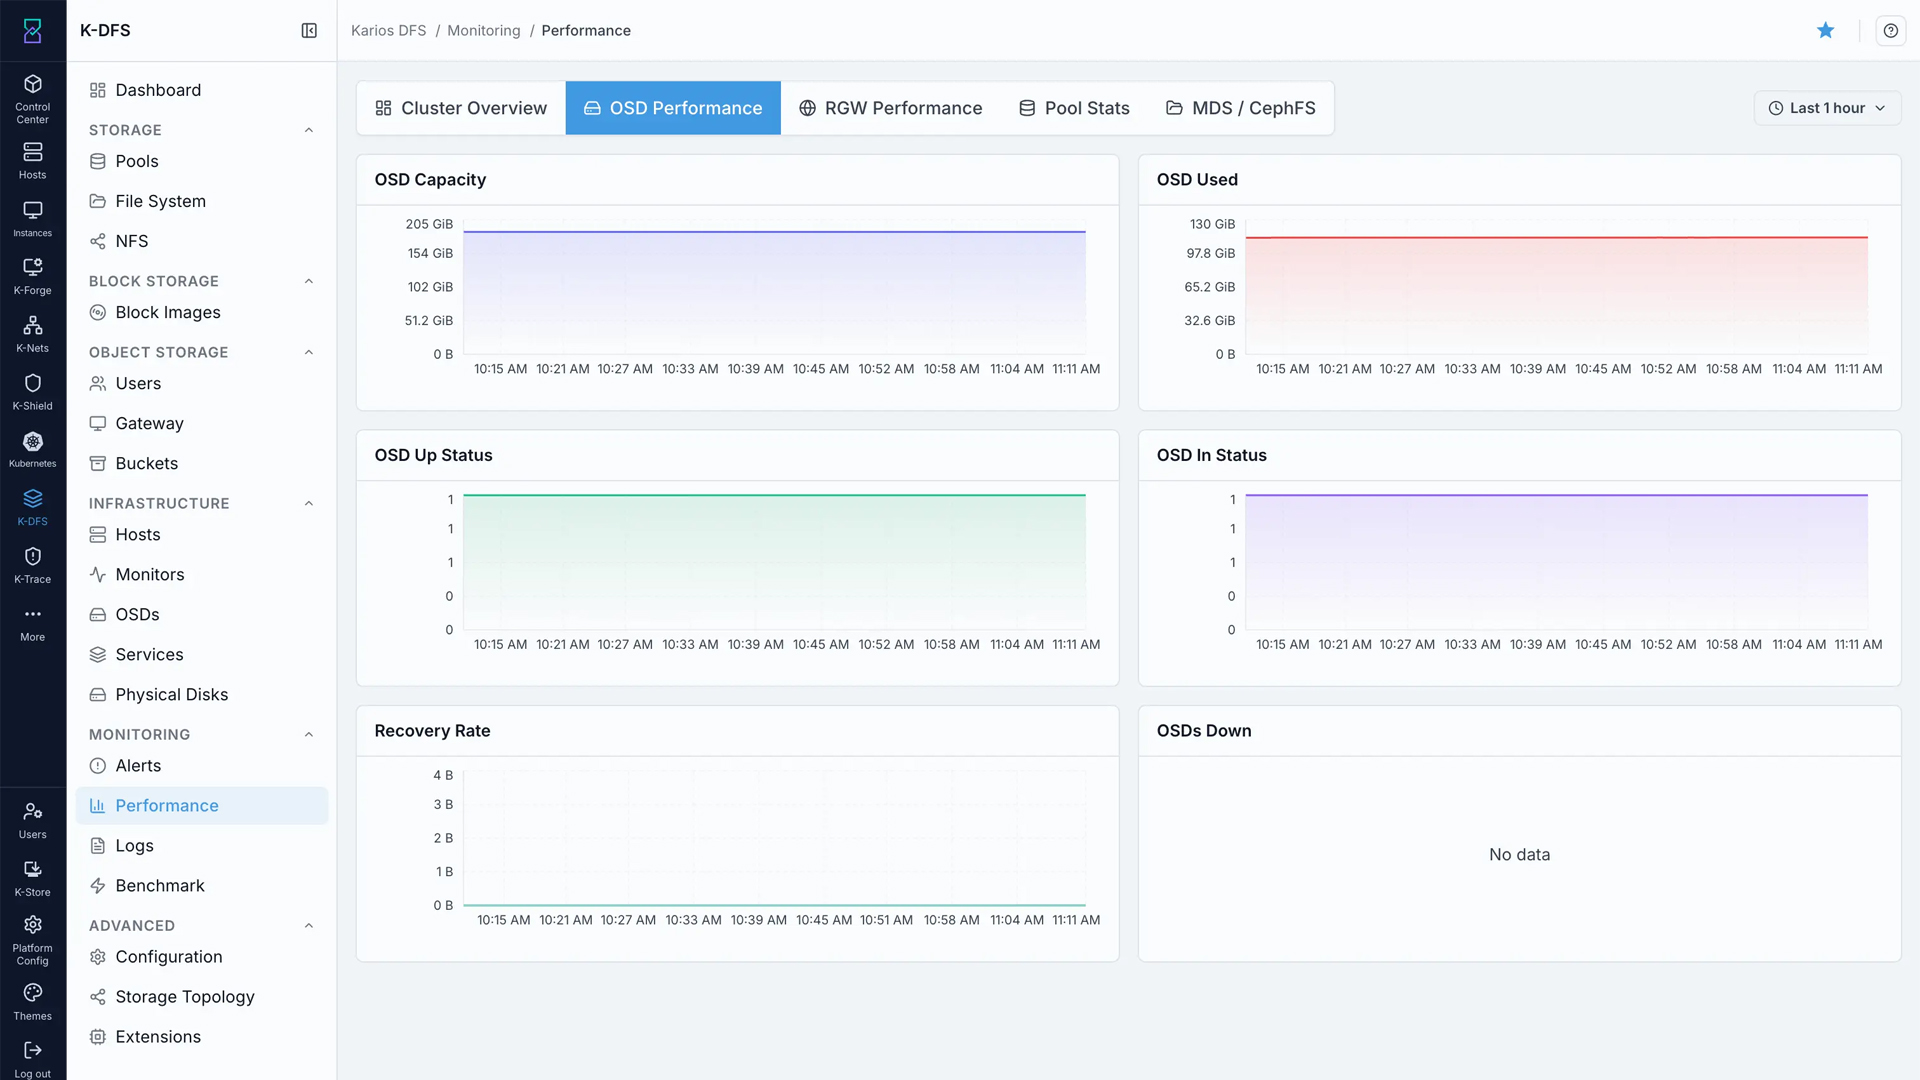Open Services page
This screenshot has width=1920, height=1080.
point(202,654)
